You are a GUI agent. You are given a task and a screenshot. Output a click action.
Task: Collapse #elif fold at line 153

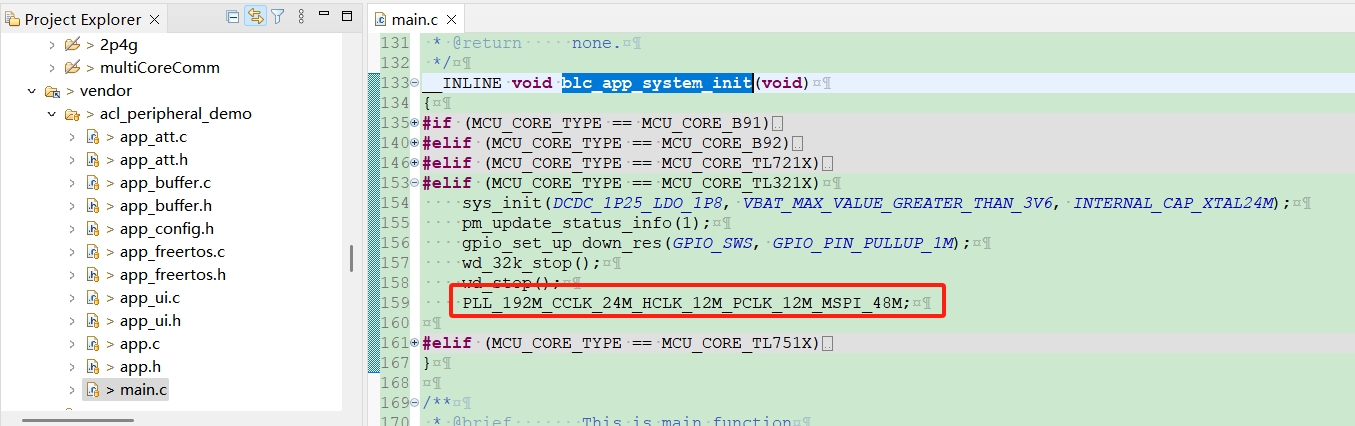tap(415, 183)
